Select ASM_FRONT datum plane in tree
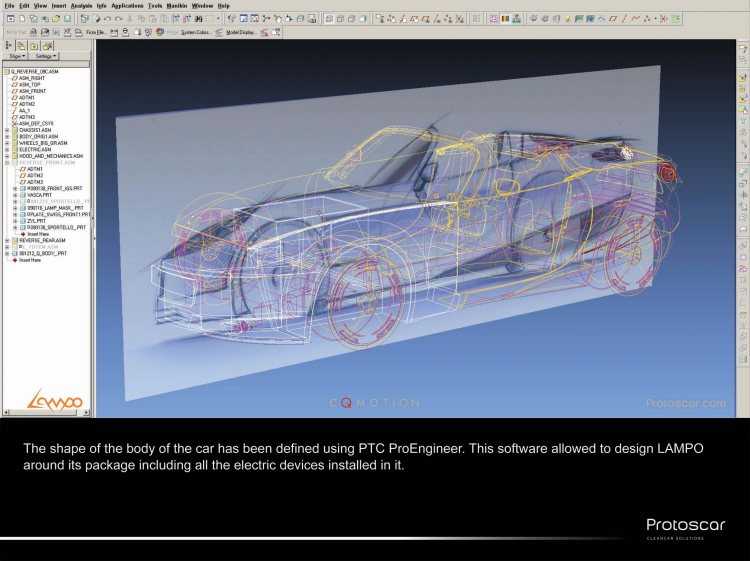 [x=29, y=91]
